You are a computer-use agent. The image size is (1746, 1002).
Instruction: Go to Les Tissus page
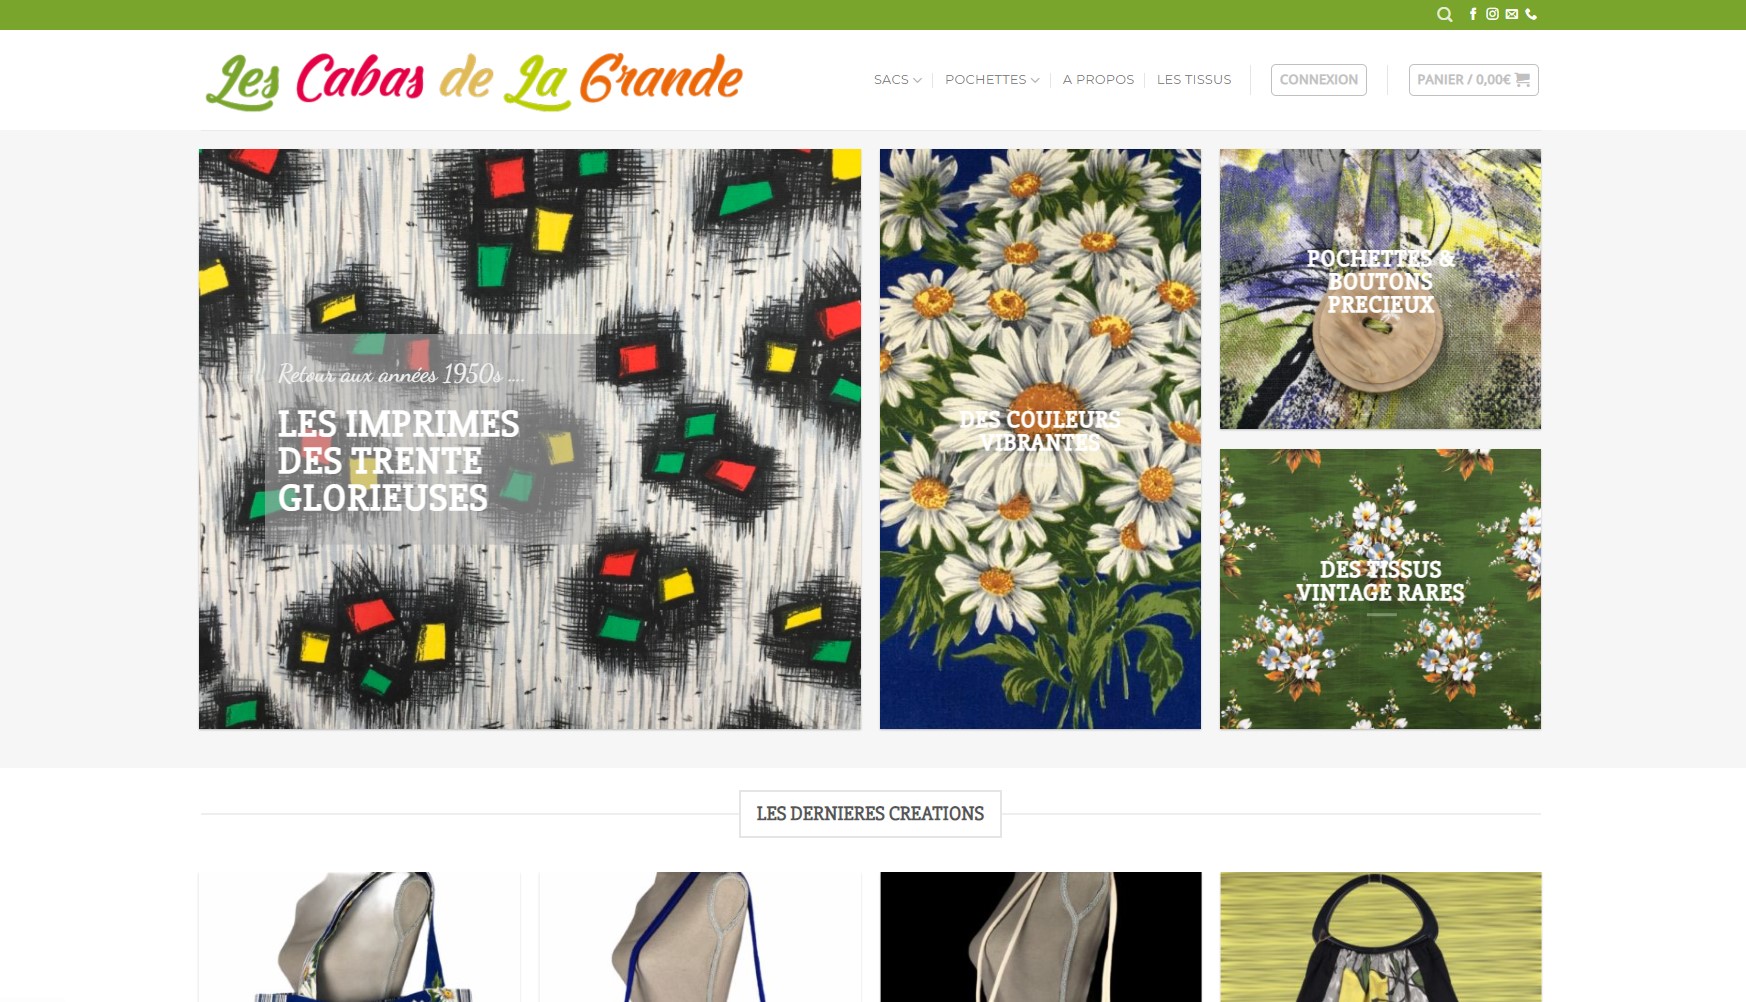pos(1194,80)
